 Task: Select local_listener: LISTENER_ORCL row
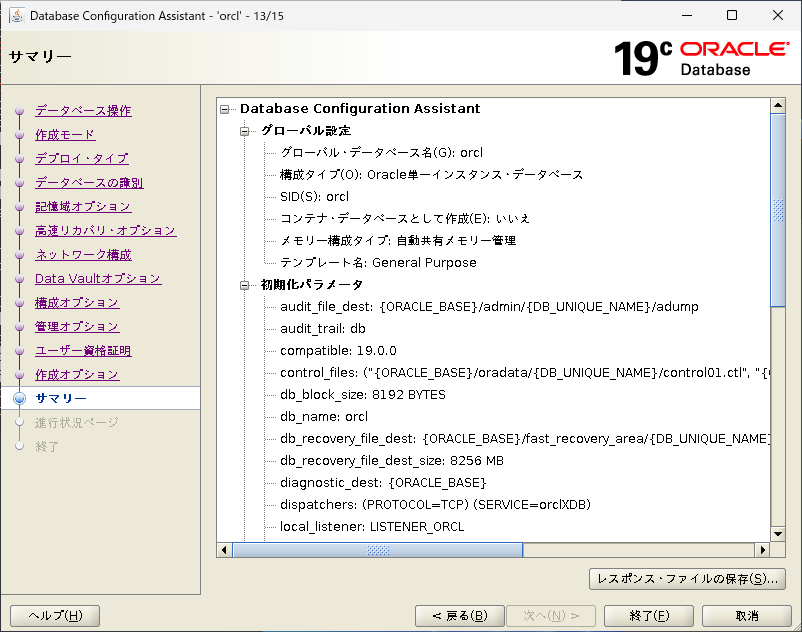(372, 527)
